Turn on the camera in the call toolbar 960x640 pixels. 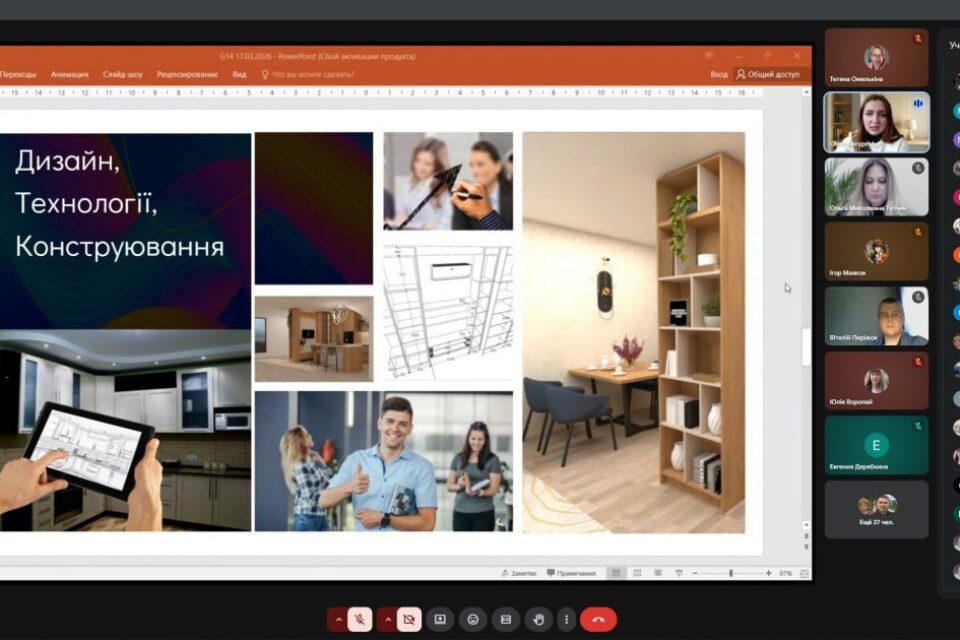point(409,620)
